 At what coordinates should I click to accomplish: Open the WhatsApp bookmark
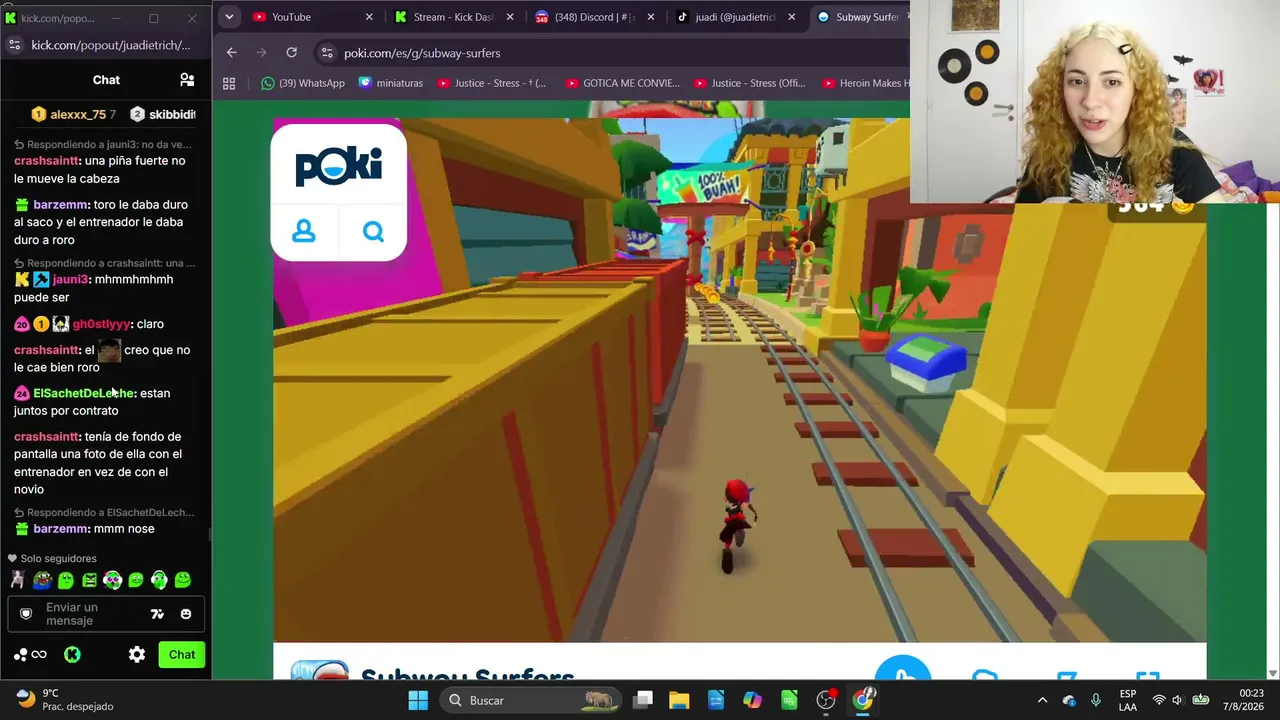pyautogui.click(x=303, y=83)
